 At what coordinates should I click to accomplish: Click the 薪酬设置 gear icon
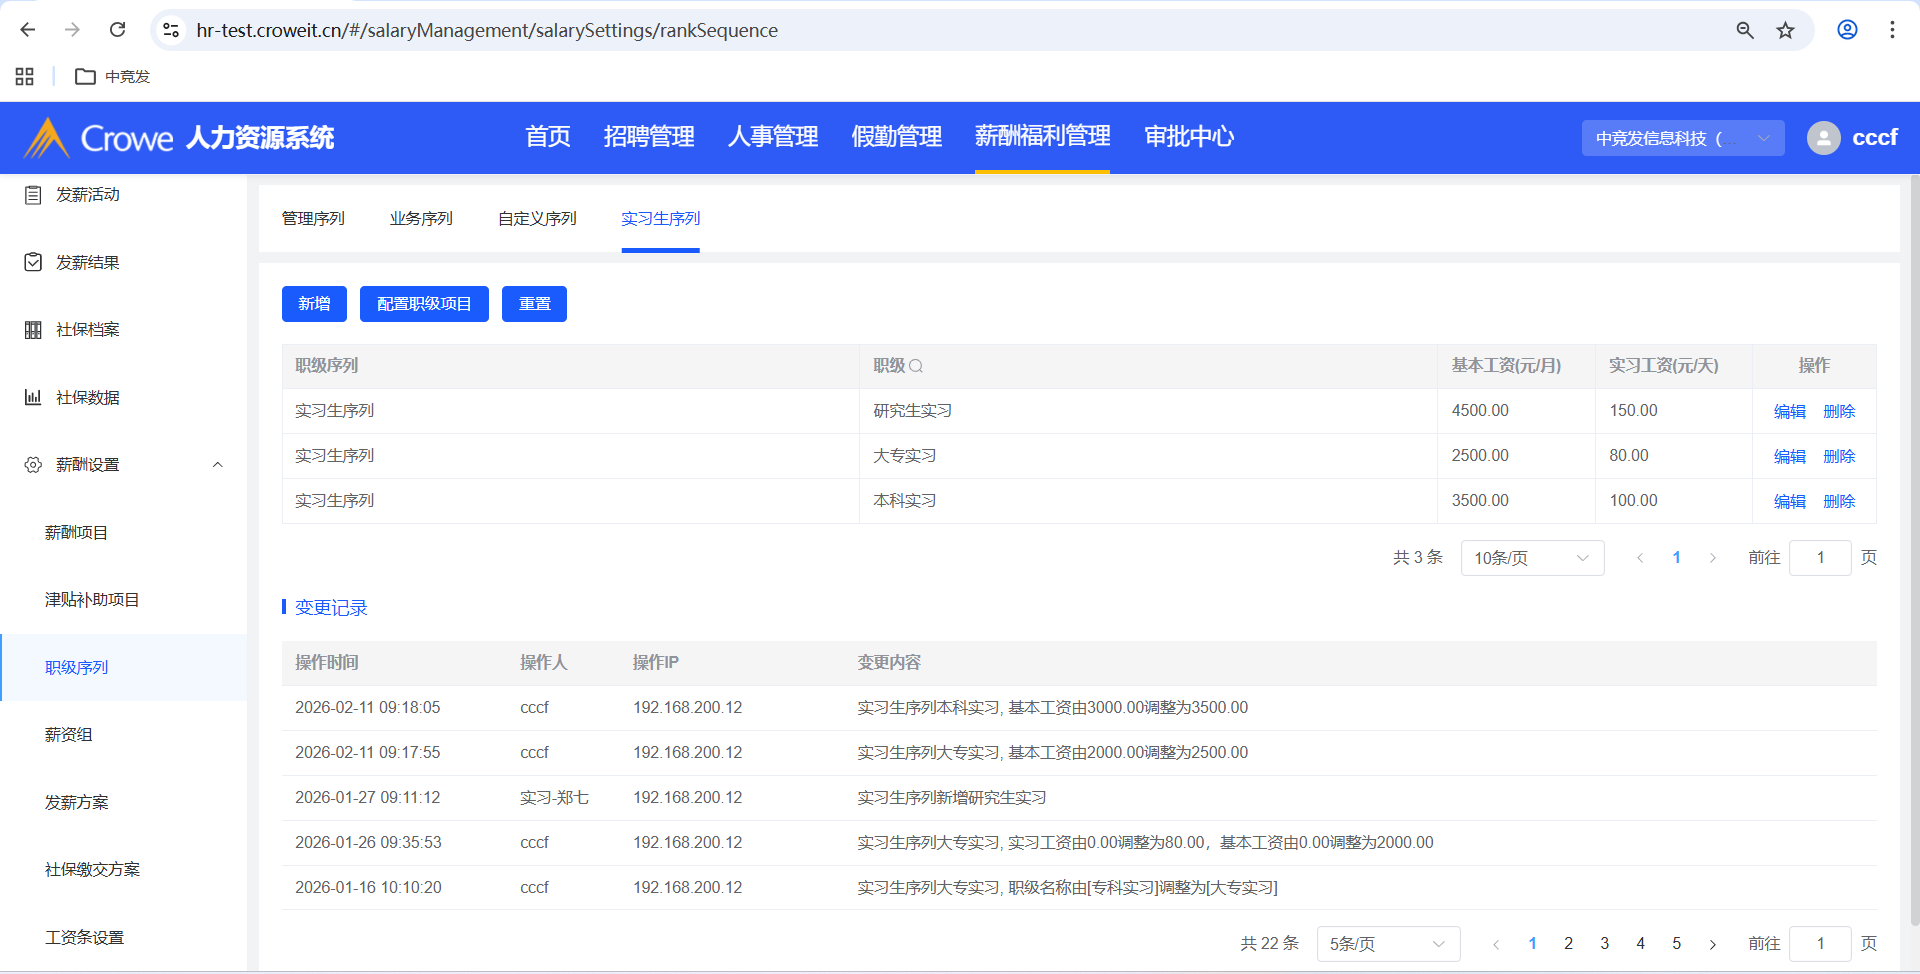(x=33, y=465)
